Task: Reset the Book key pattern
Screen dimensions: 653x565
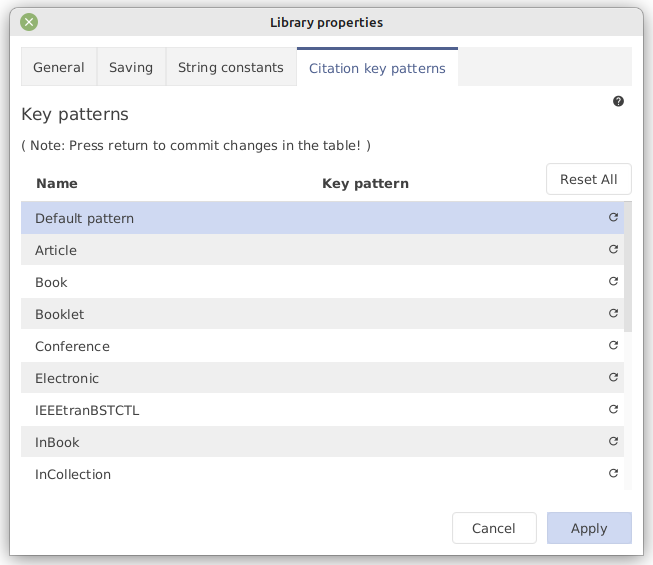Action: (614, 281)
